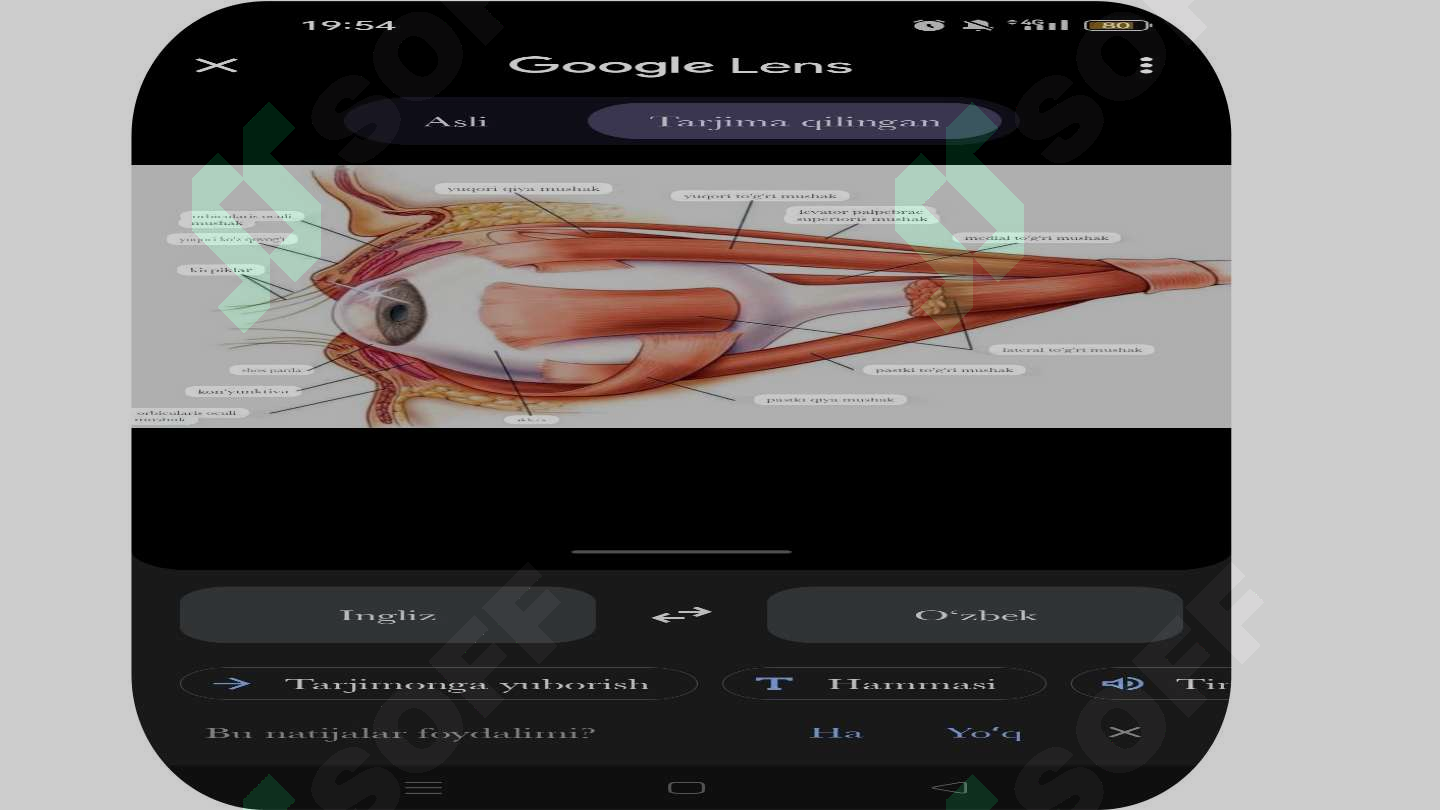Select all text with Hammasi chip

[884, 684]
